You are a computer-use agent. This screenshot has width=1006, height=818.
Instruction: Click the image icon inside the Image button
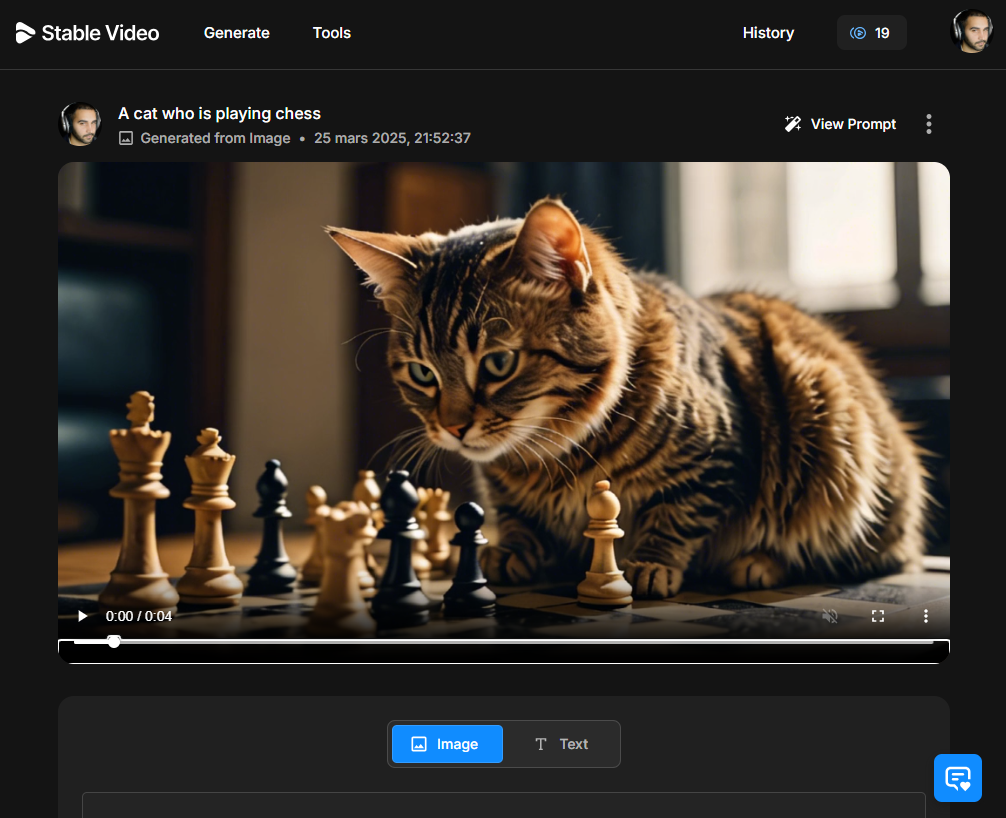point(420,743)
